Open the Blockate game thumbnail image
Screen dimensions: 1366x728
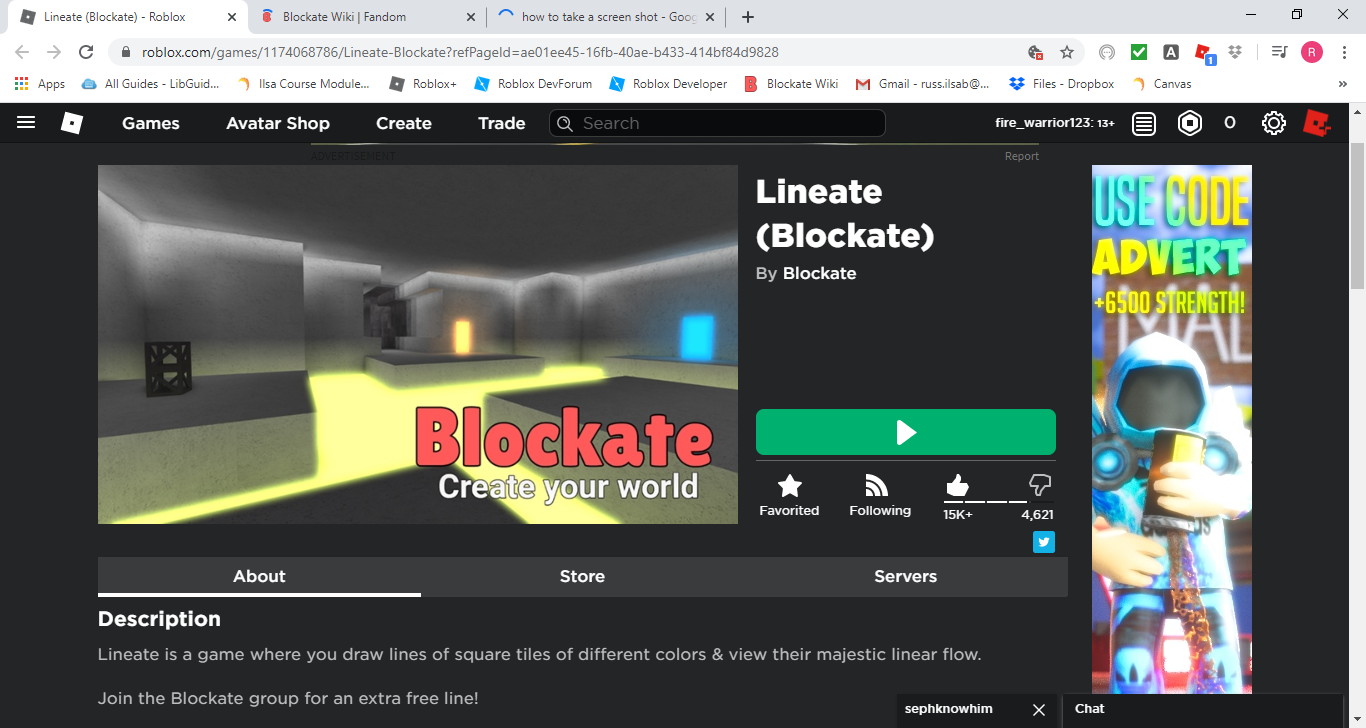pyautogui.click(x=418, y=344)
